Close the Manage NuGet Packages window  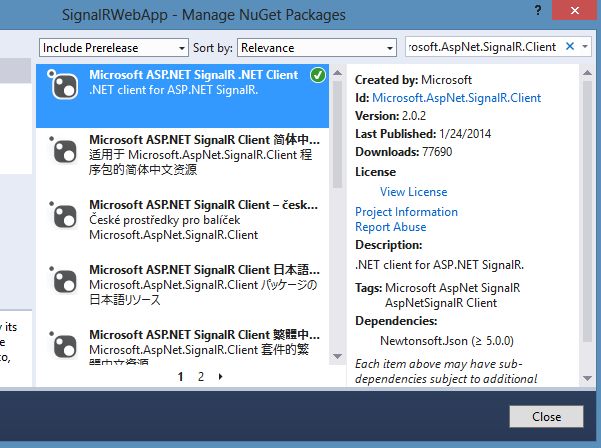575,10
